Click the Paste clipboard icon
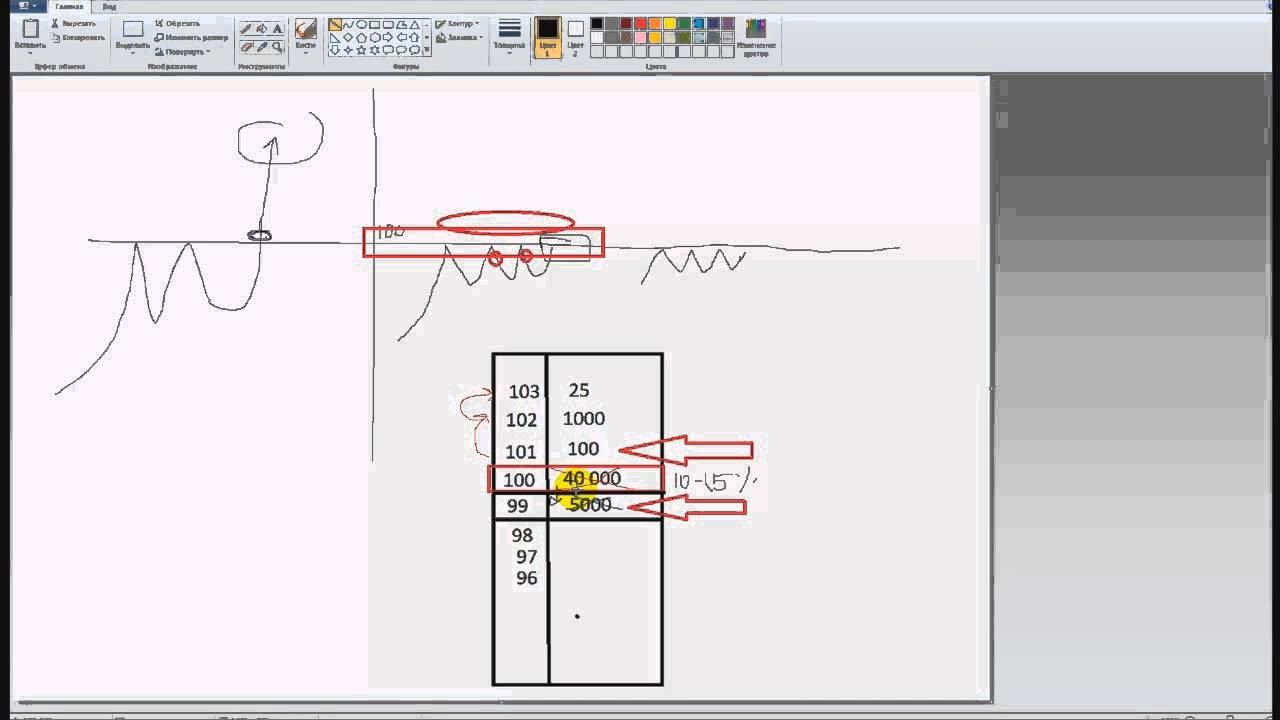Image resolution: width=1280 pixels, height=720 pixels. pos(30,28)
